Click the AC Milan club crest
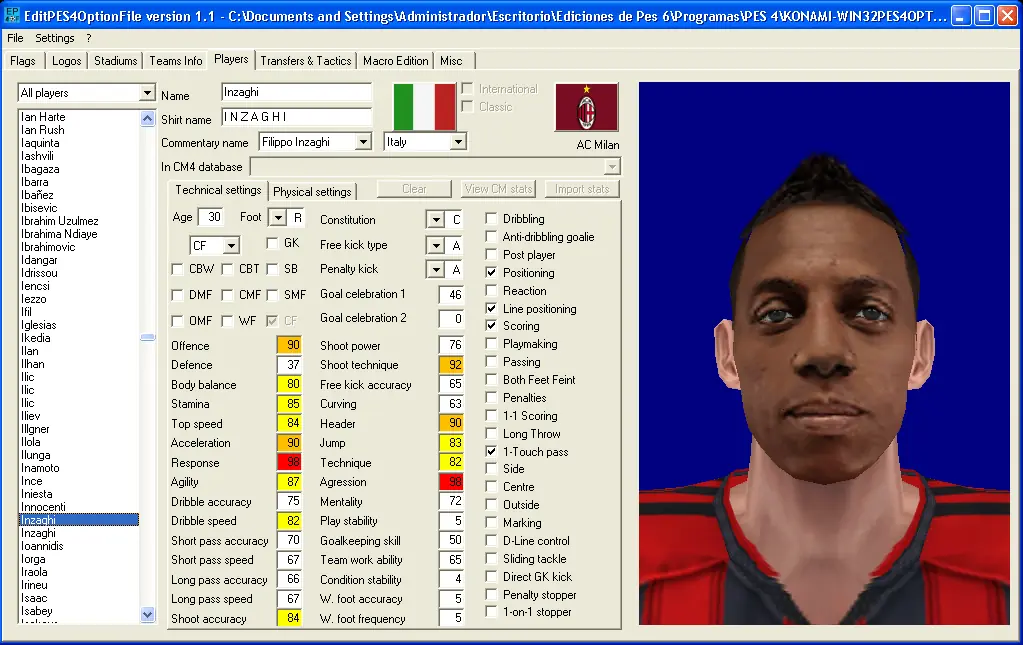1023x645 pixels. [x=587, y=107]
